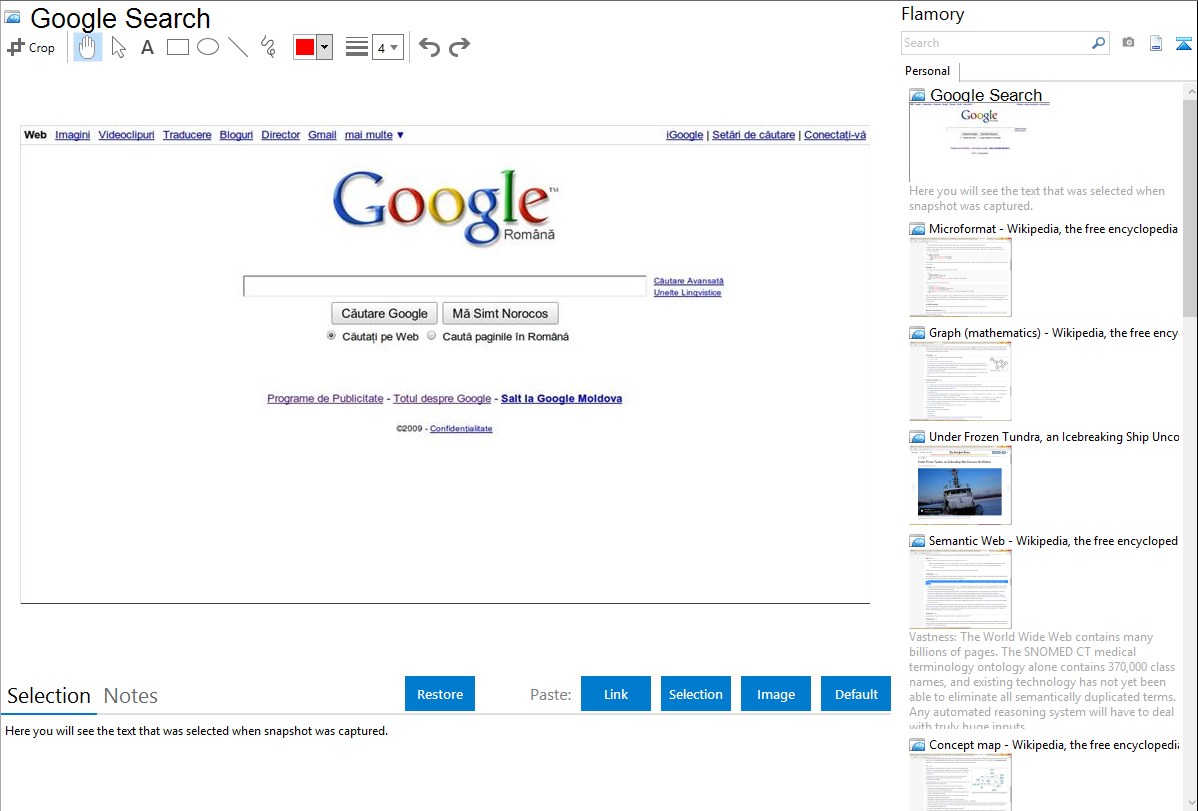Click the line thickness icon
This screenshot has width=1198, height=811.
coord(356,47)
